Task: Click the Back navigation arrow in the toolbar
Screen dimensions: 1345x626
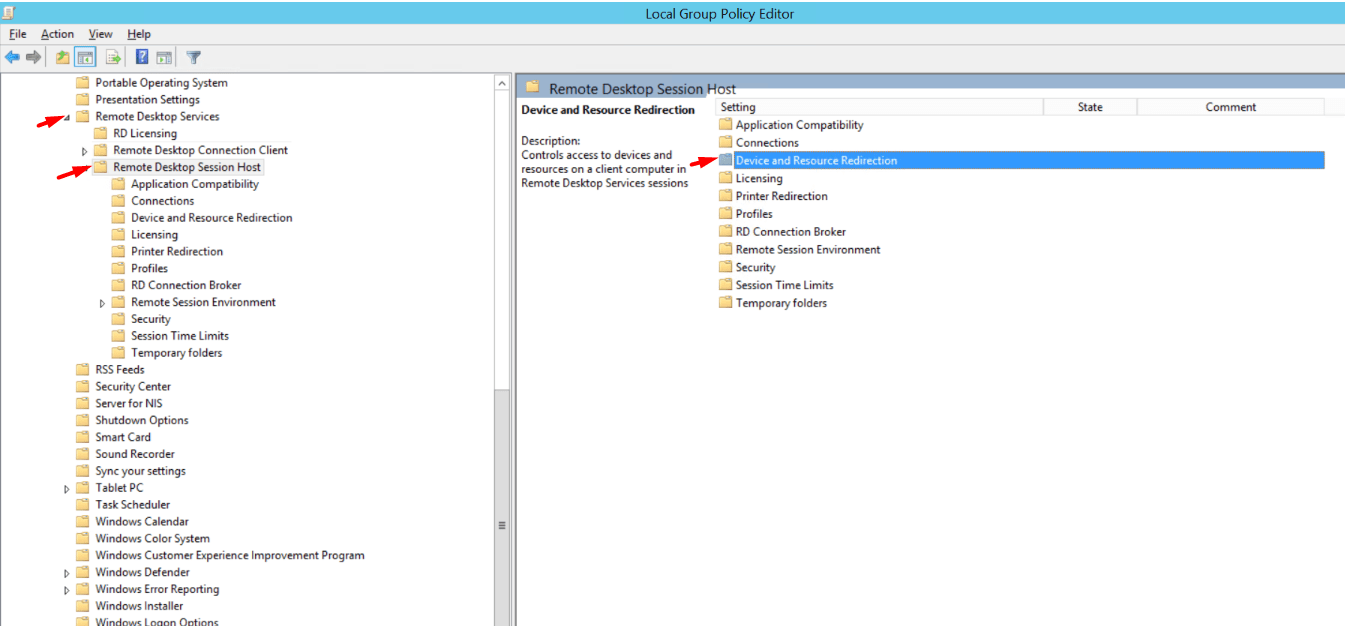Action: pos(12,57)
